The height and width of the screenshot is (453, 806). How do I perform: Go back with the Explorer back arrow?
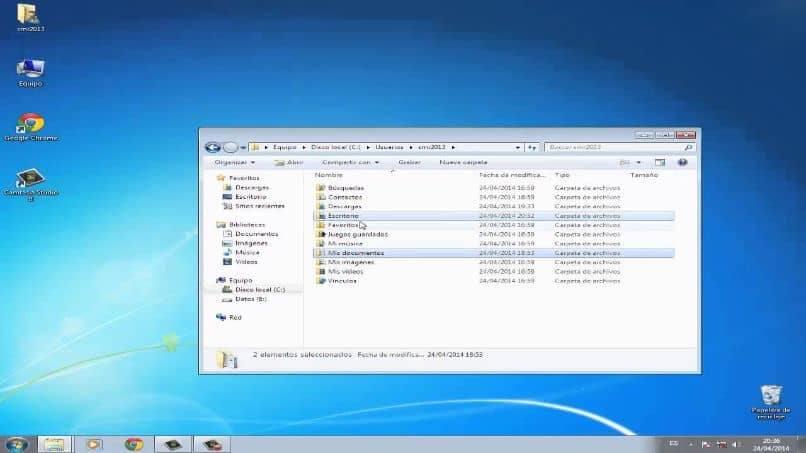[213, 148]
